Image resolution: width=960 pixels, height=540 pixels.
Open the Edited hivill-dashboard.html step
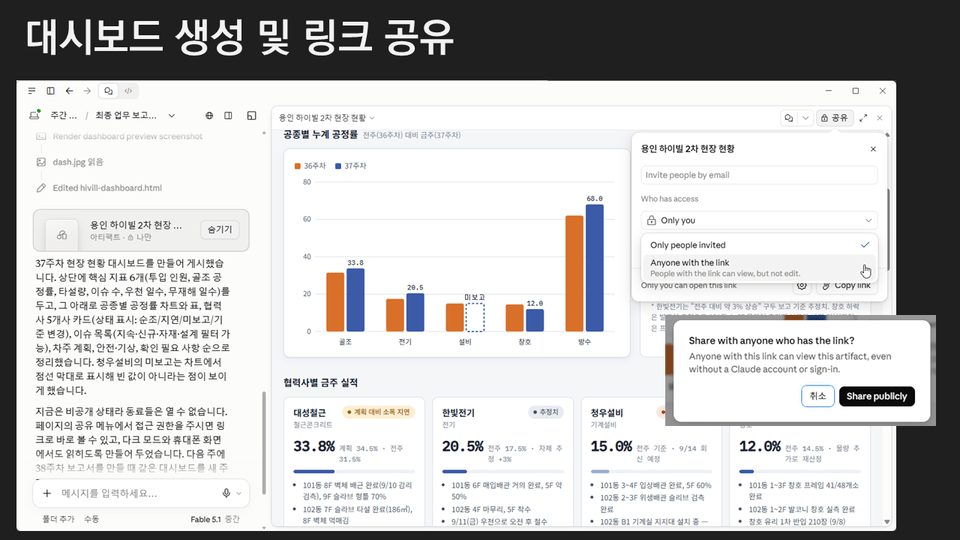[x=107, y=188]
